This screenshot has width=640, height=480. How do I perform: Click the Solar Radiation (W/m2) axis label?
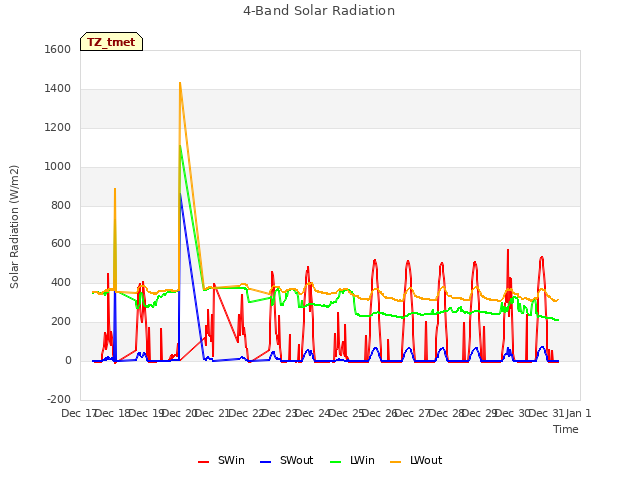[14, 227]
